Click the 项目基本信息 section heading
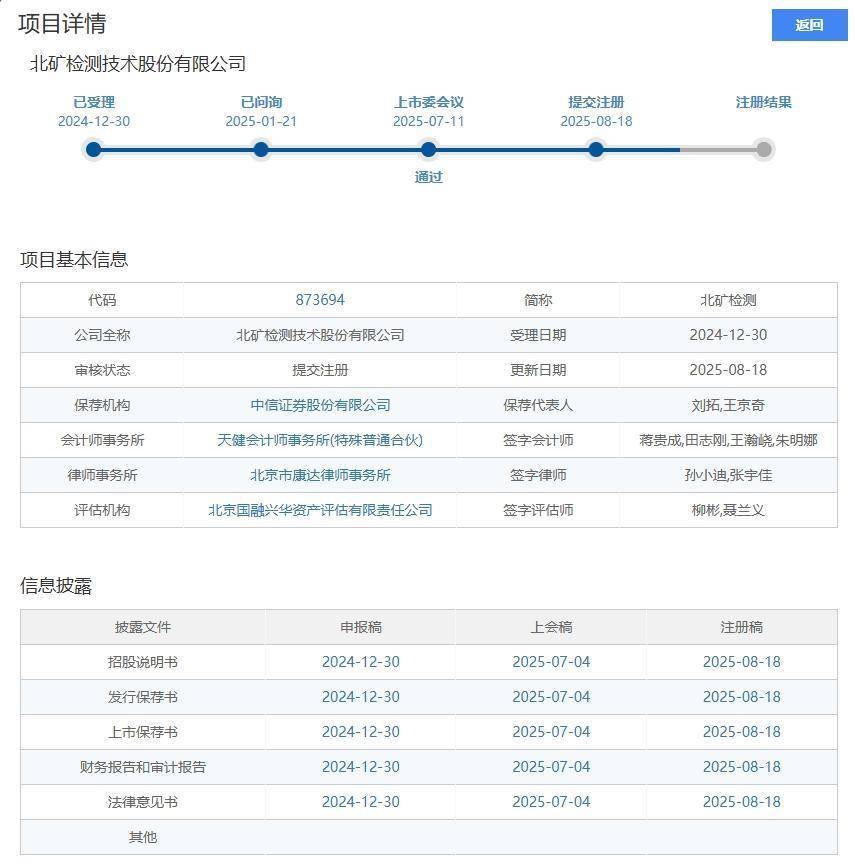 click(x=74, y=259)
